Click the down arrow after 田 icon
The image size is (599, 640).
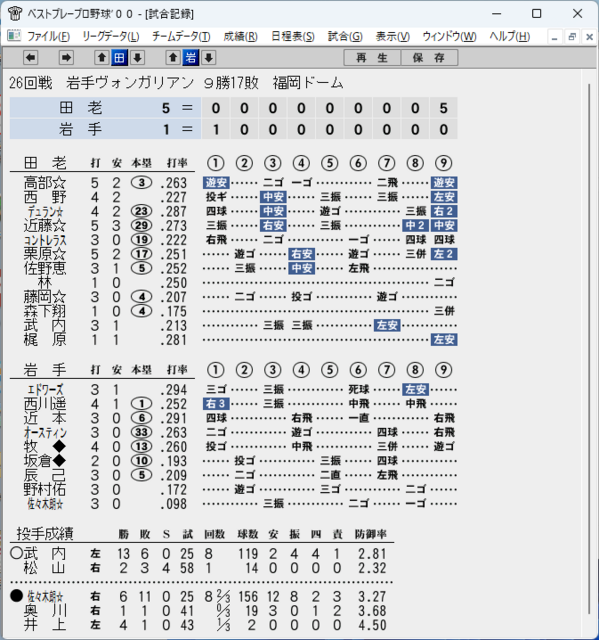tap(138, 58)
